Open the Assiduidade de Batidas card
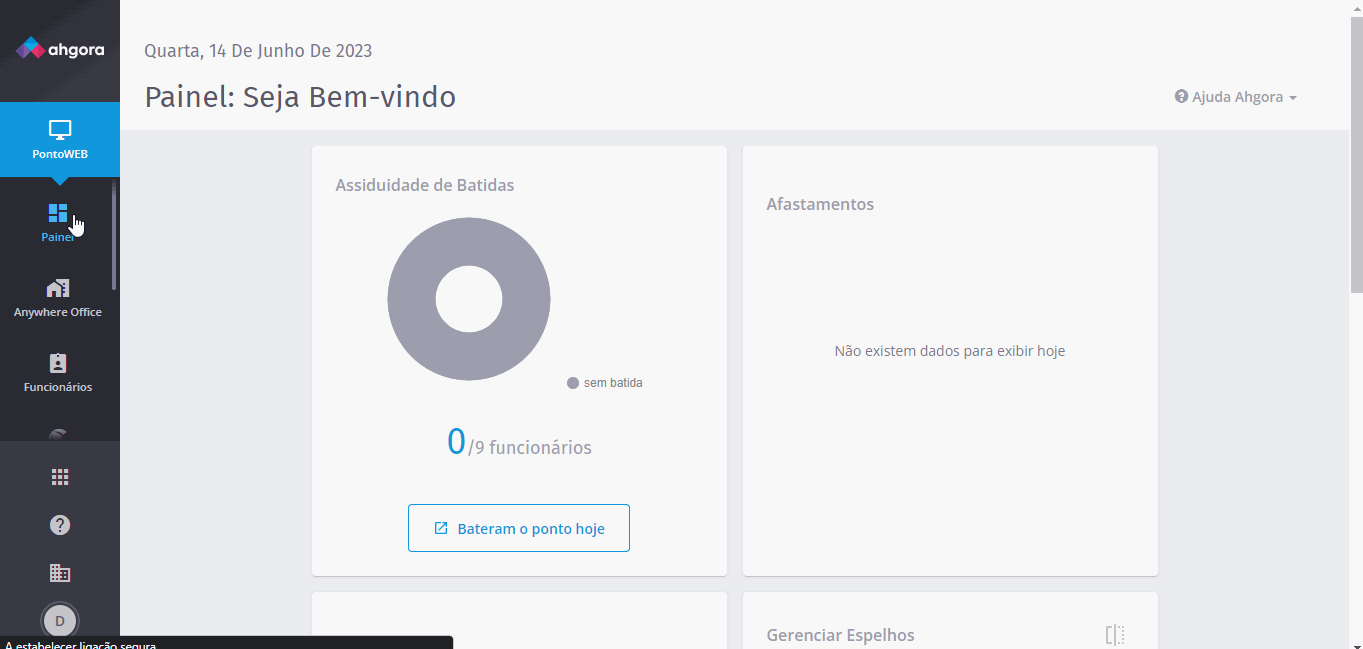Screen dimensions: 1363x649 424,185
